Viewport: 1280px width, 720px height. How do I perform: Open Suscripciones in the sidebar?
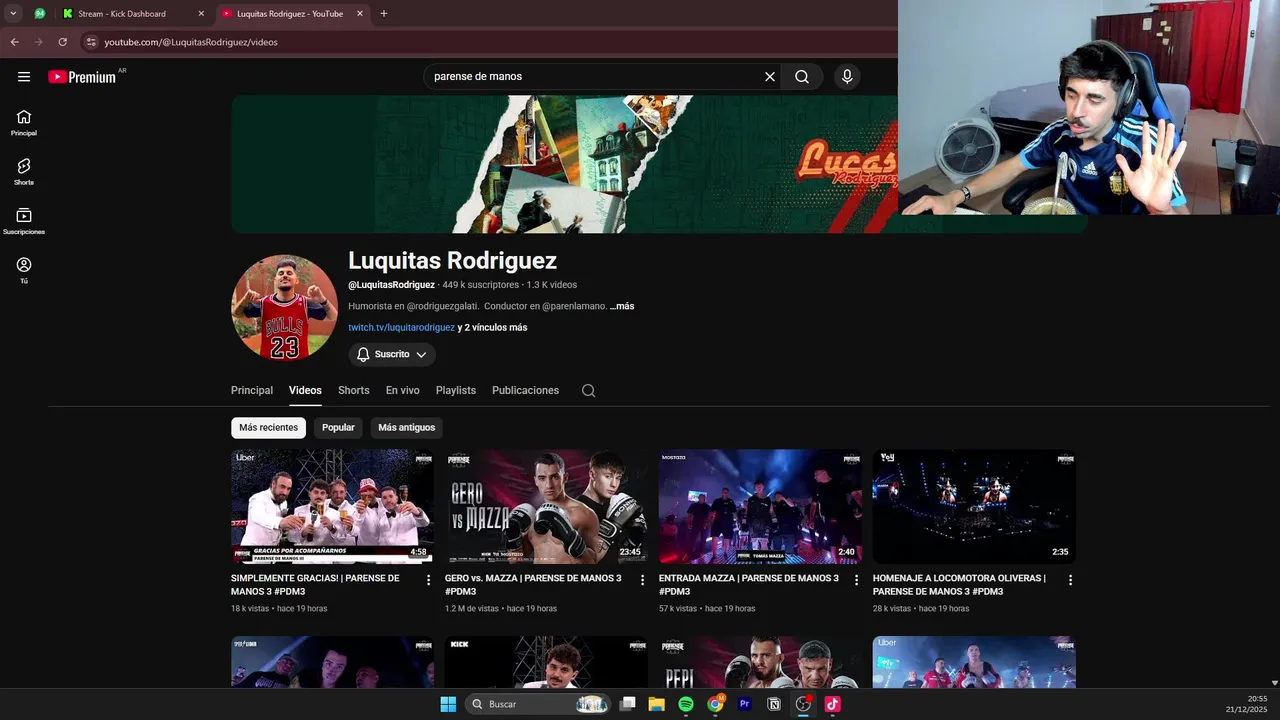click(x=24, y=221)
